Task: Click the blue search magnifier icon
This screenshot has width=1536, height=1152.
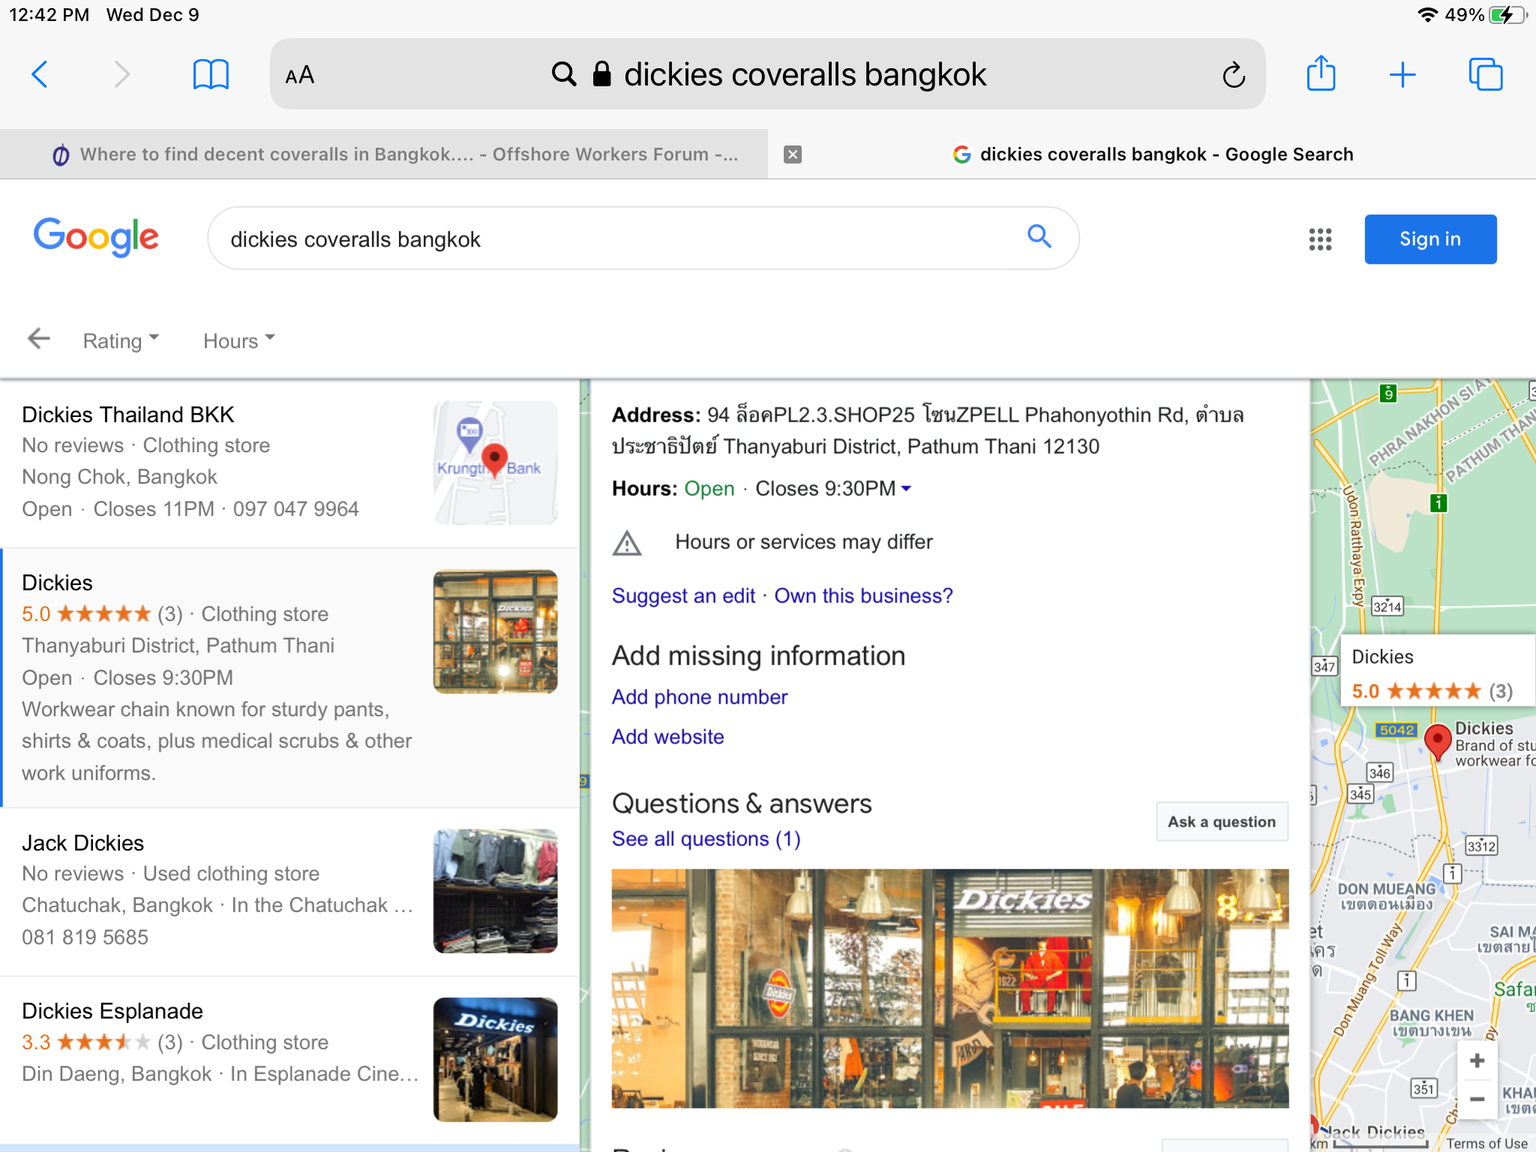Action: 1039,236
